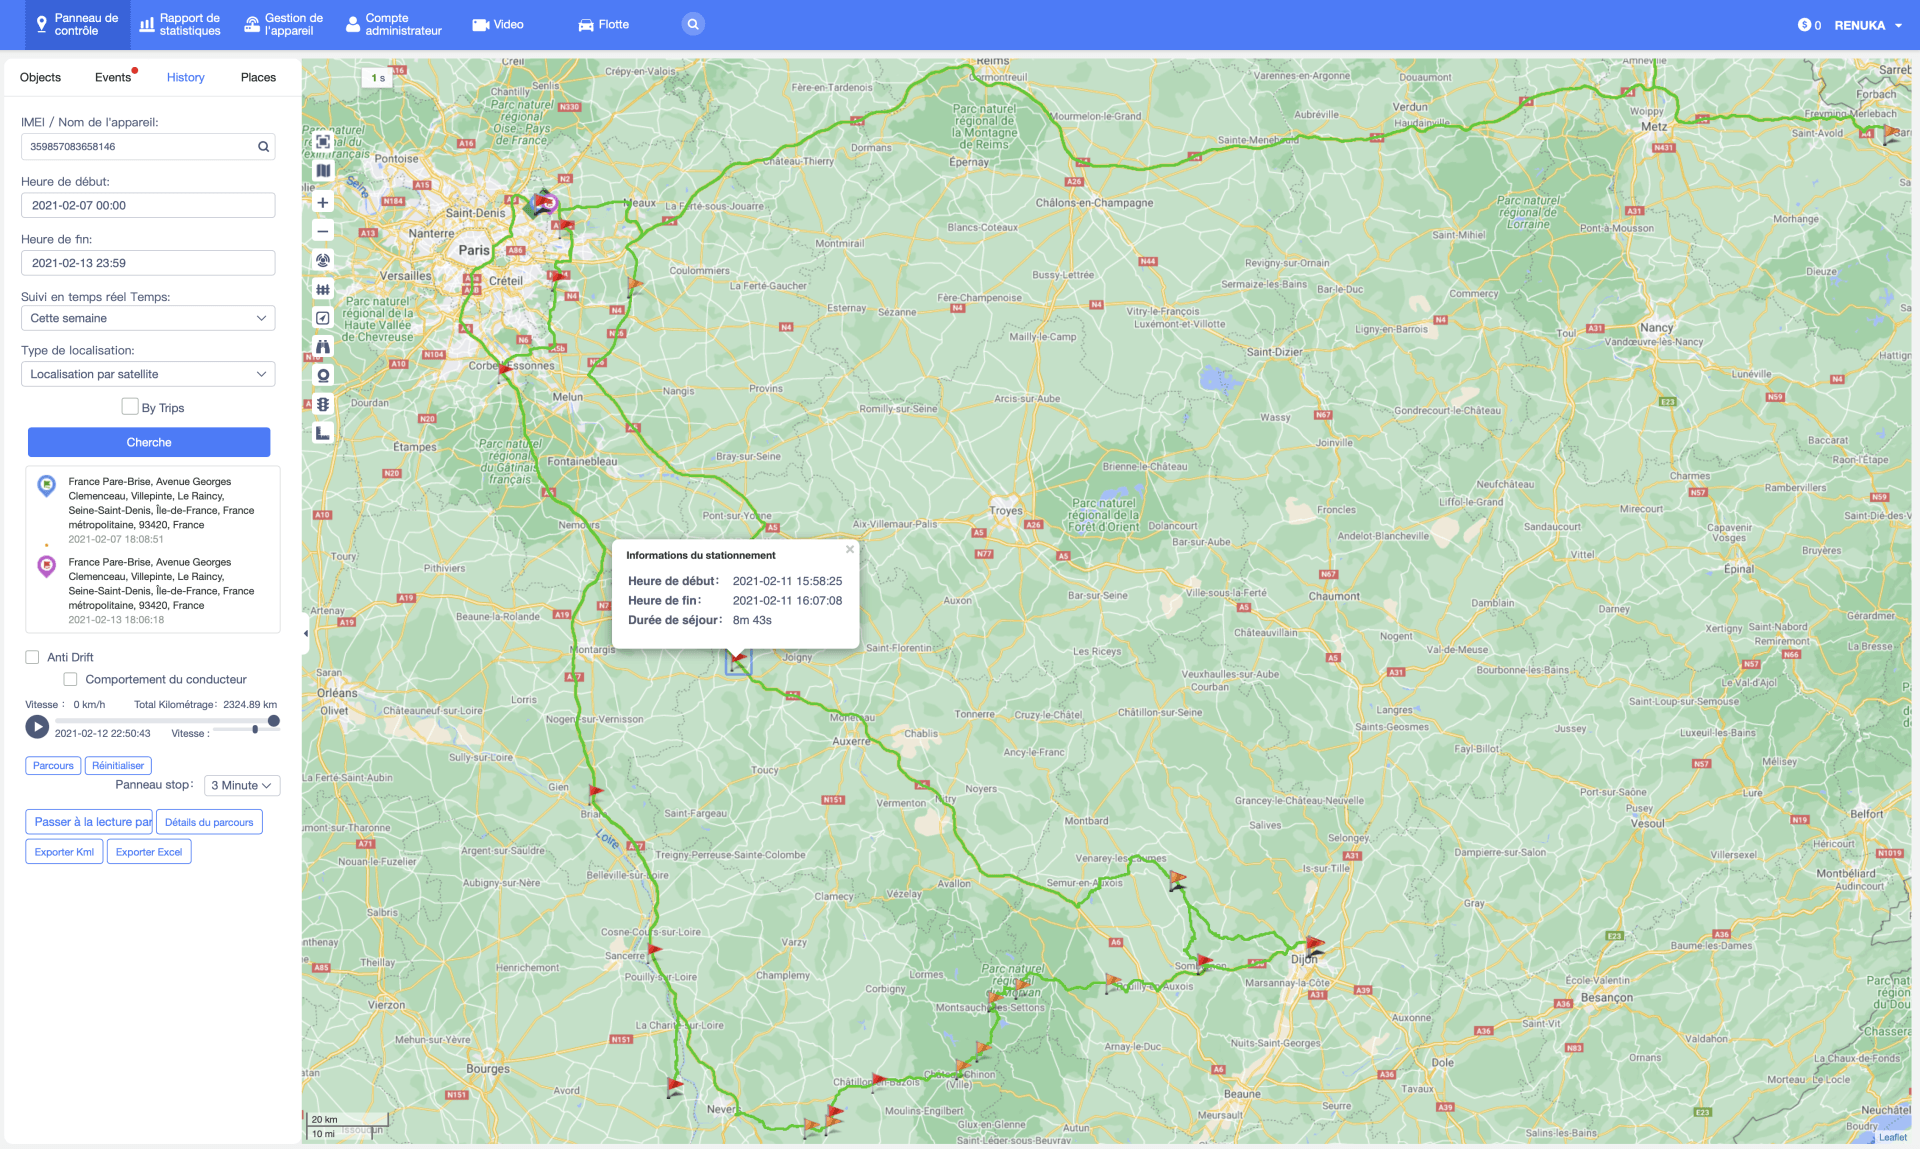The height and width of the screenshot is (1149, 1920).
Task: Zoom out on the map
Action: (322, 231)
